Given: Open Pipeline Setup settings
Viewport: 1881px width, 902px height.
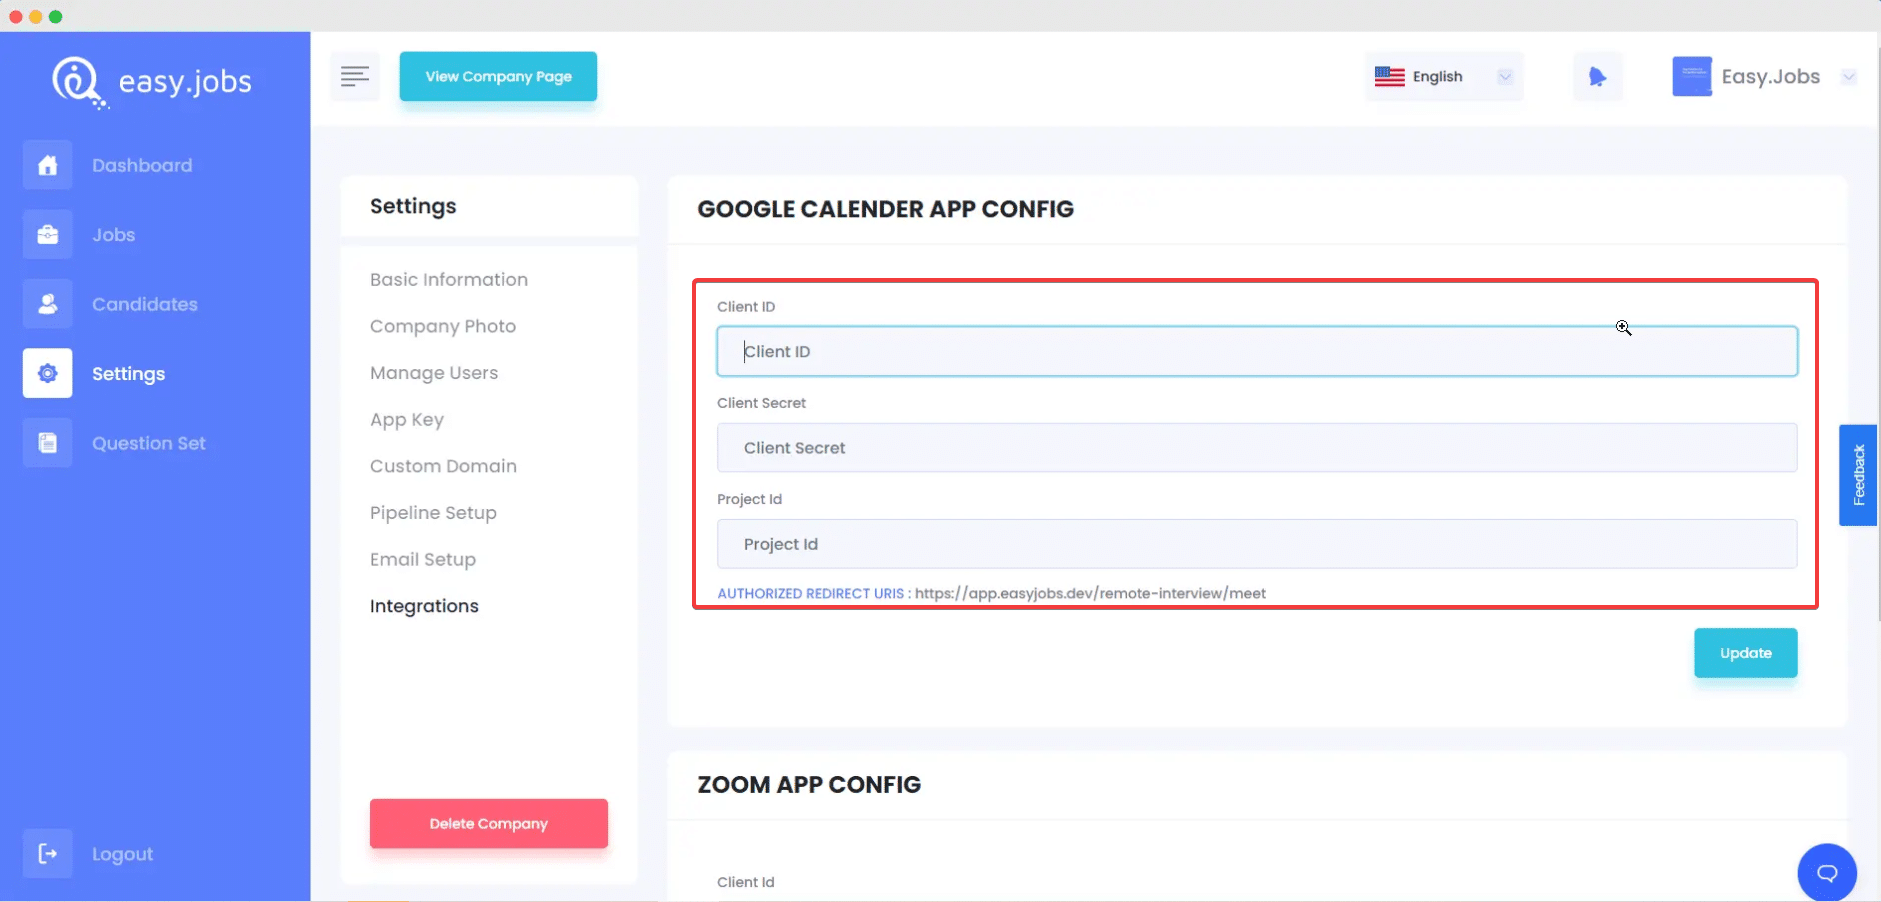Looking at the screenshot, I should pyautogui.click(x=433, y=513).
